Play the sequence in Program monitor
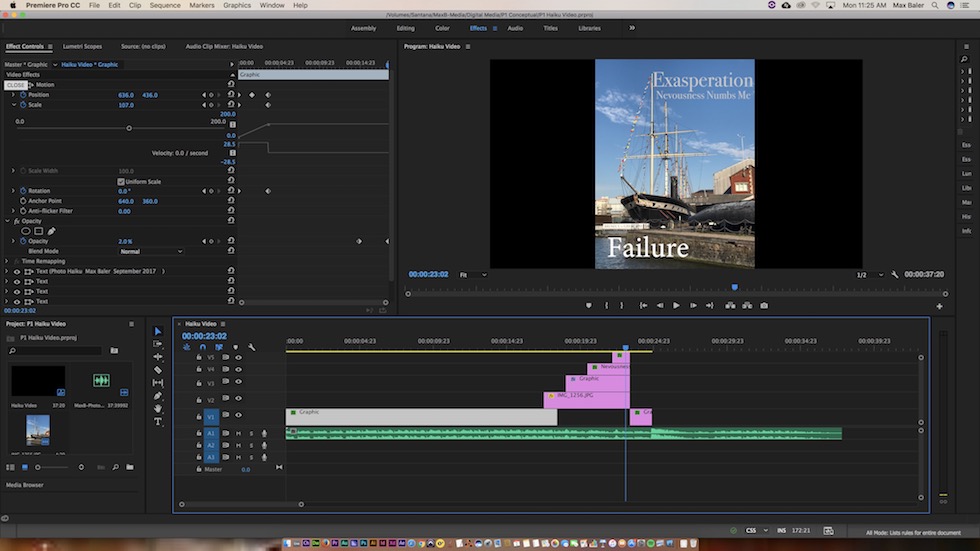The image size is (980, 551). pyautogui.click(x=676, y=305)
